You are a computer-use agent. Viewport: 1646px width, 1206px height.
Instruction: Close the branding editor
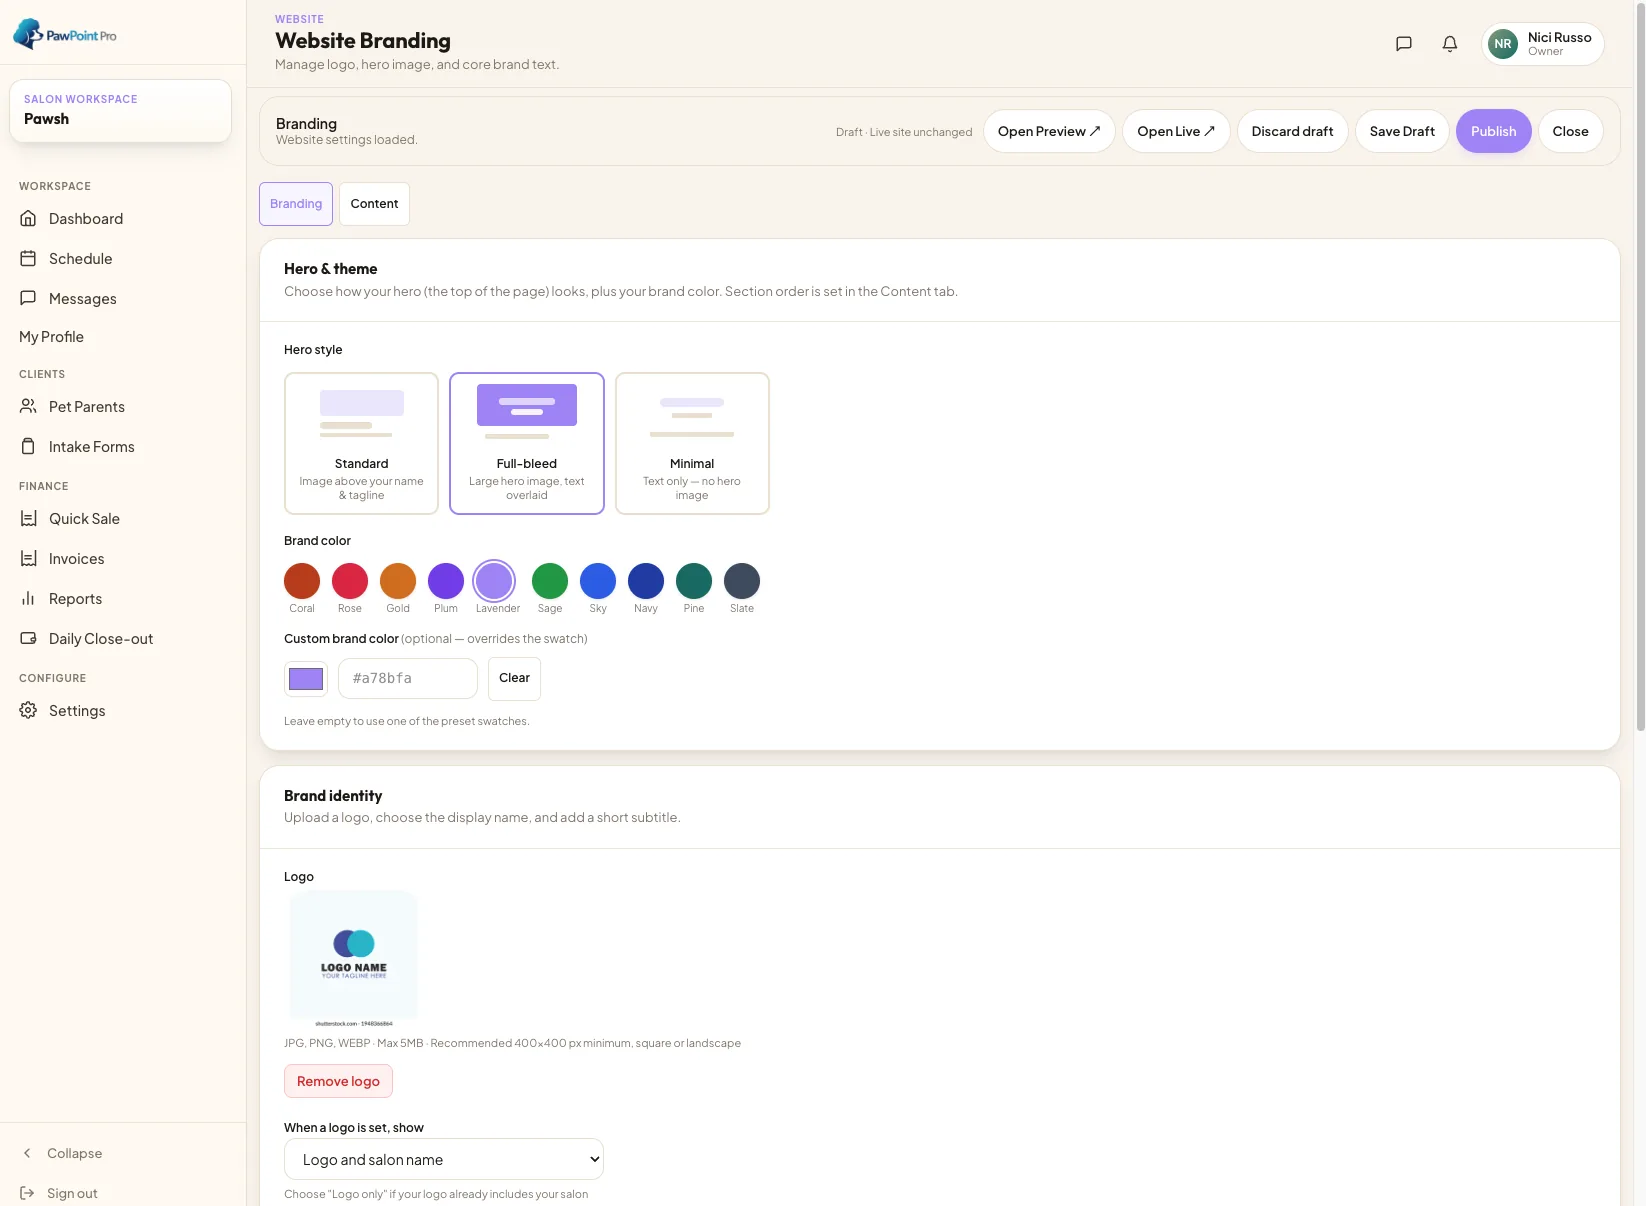(x=1570, y=131)
